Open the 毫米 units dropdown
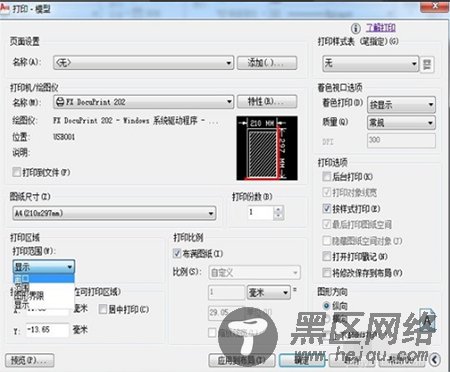The image size is (450, 372). coord(269,292)
